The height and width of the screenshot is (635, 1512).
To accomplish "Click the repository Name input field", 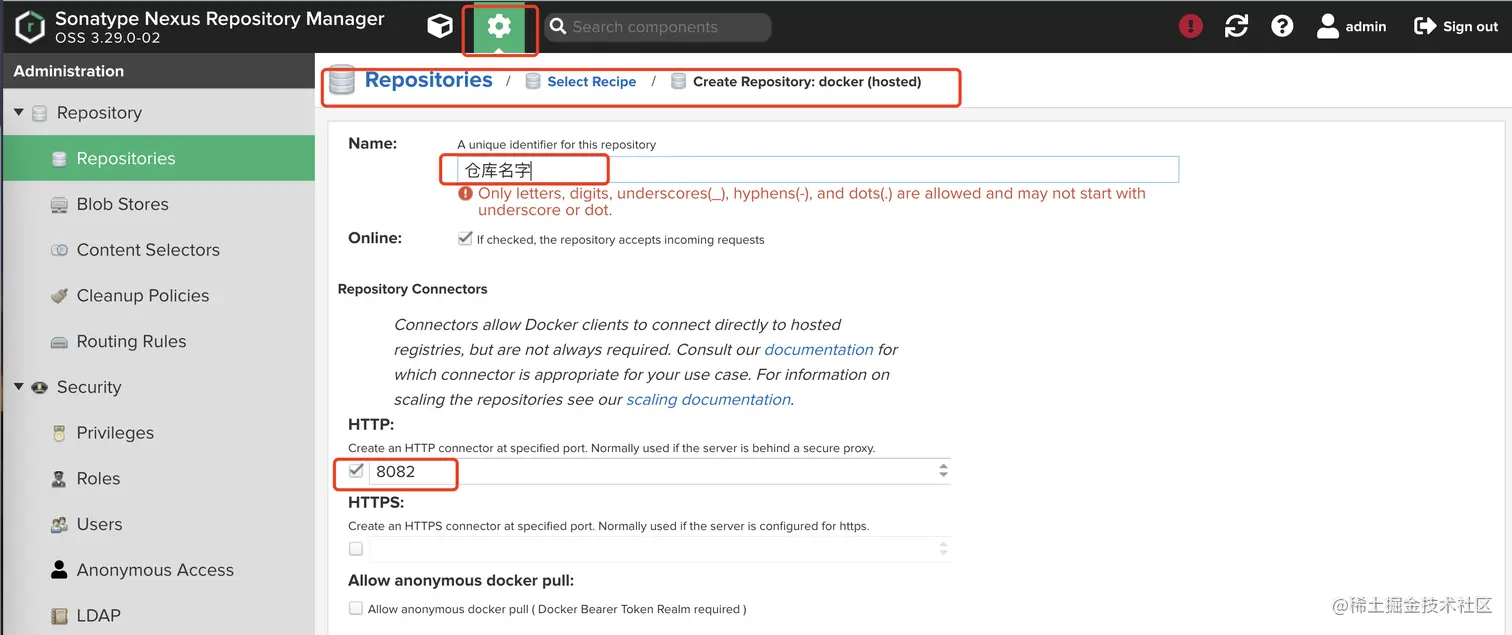I will tap(818, 170).
